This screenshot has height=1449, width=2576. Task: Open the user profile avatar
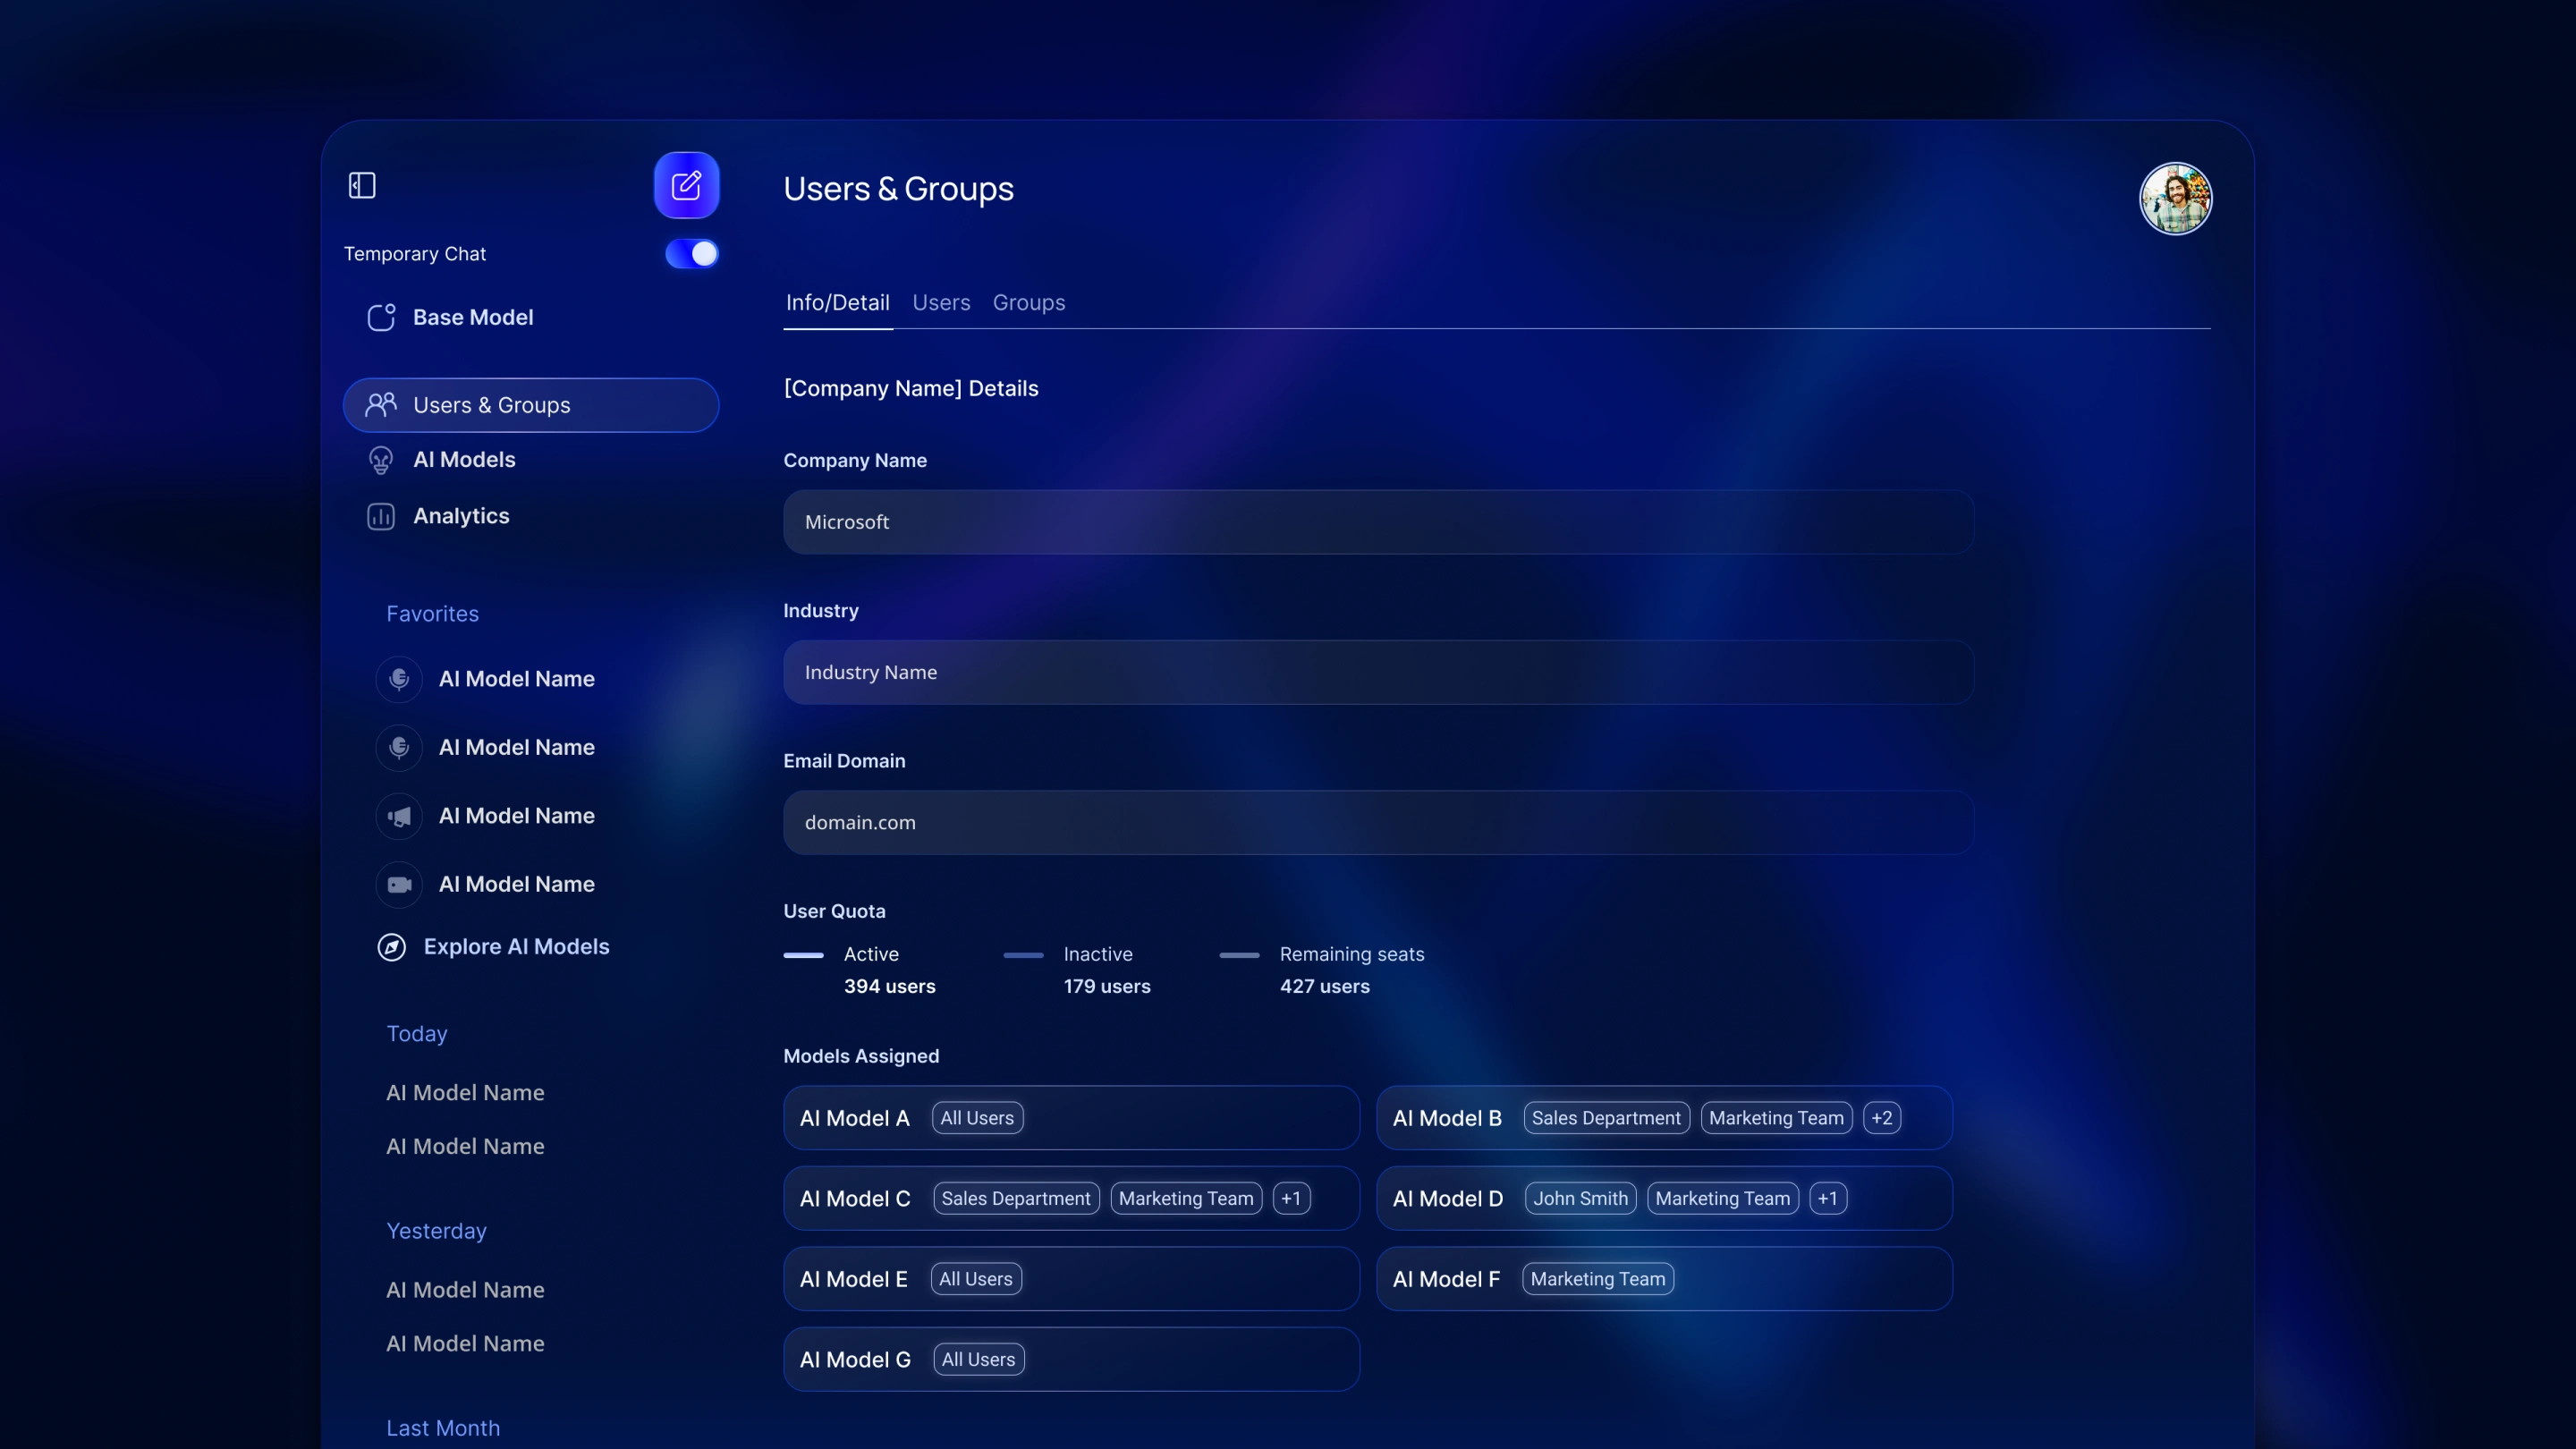(x=2175, y=198)
